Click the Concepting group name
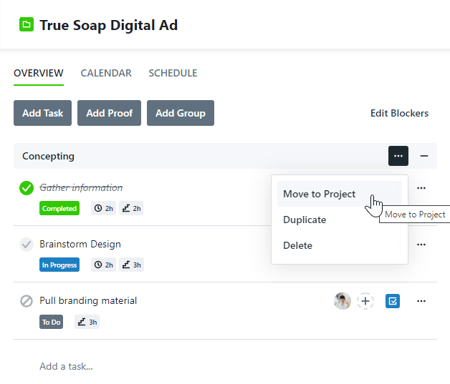The width and height of the screenshot is (450, 384). tap(48, 156)
